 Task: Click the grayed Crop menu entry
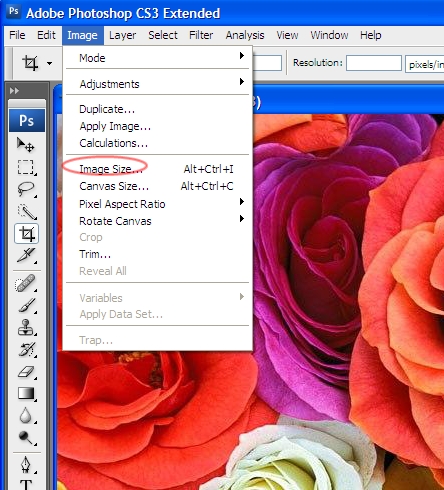click(157, 237)
